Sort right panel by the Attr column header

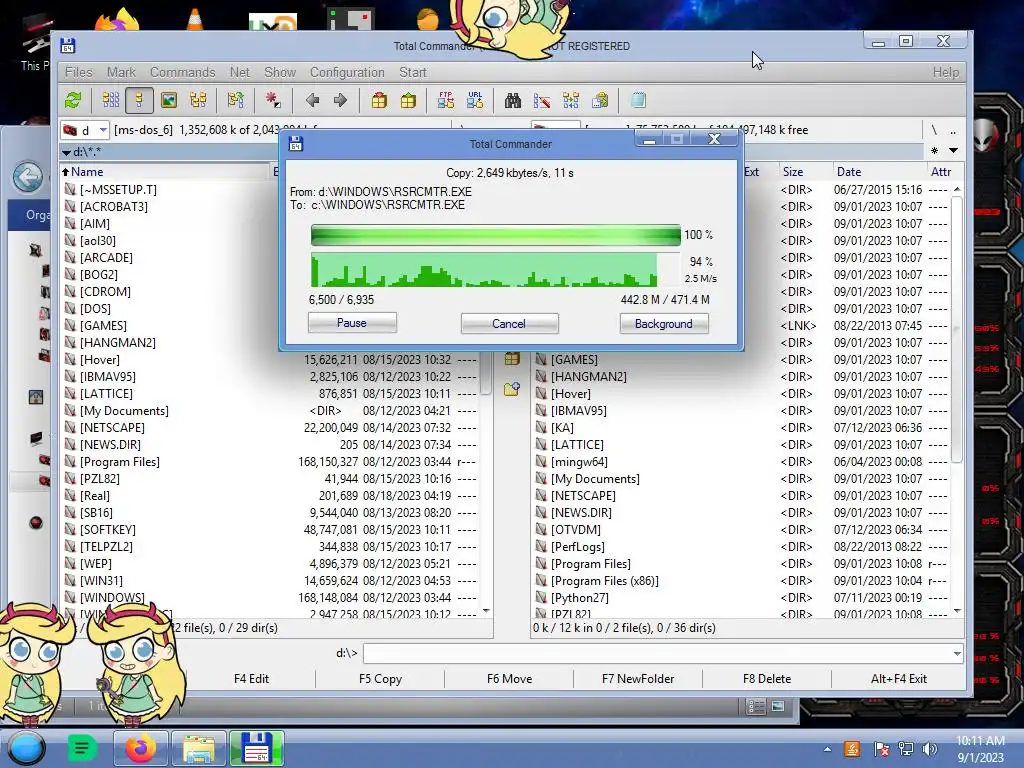pyautogui.click(x=940, y=172)
